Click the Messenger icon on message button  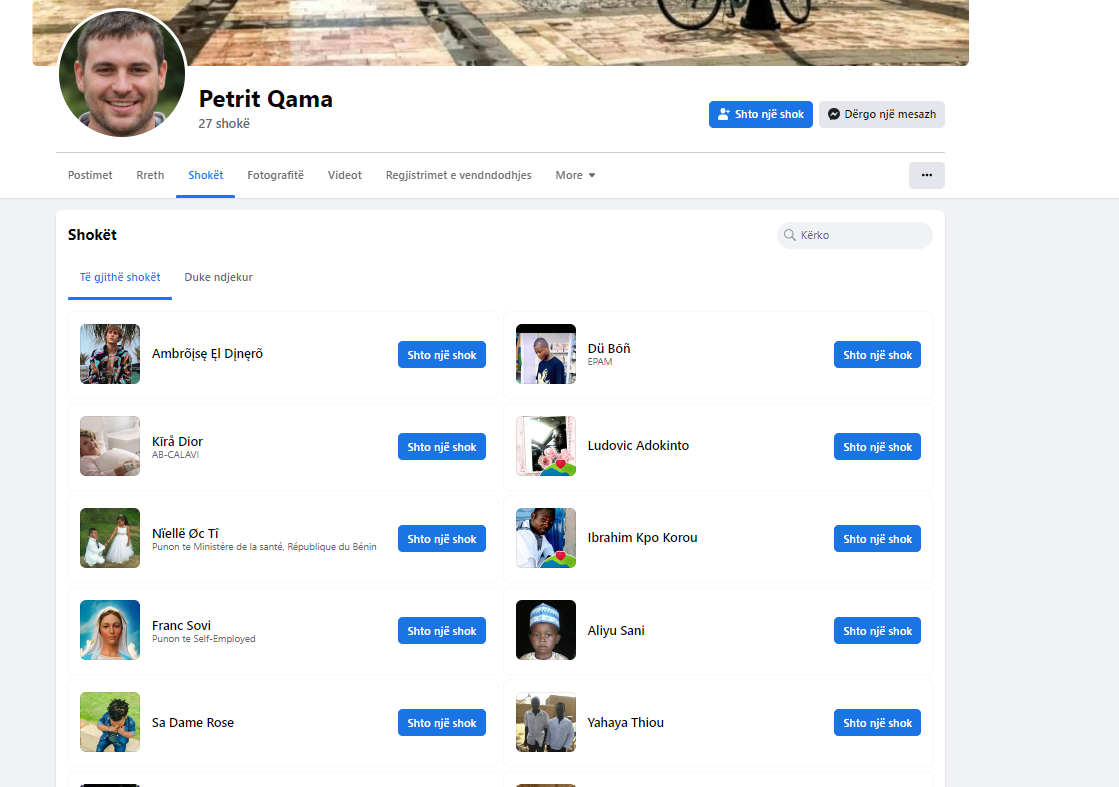pyautogui.click(x=833, y=115)
